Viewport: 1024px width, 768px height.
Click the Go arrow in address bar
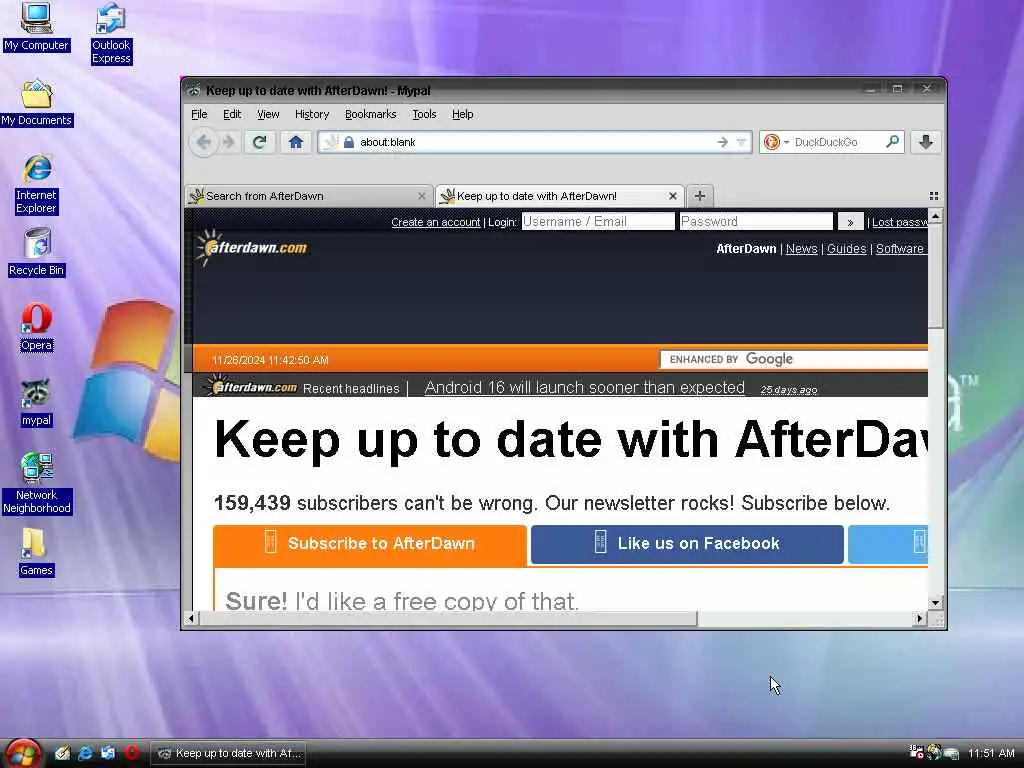722,142
